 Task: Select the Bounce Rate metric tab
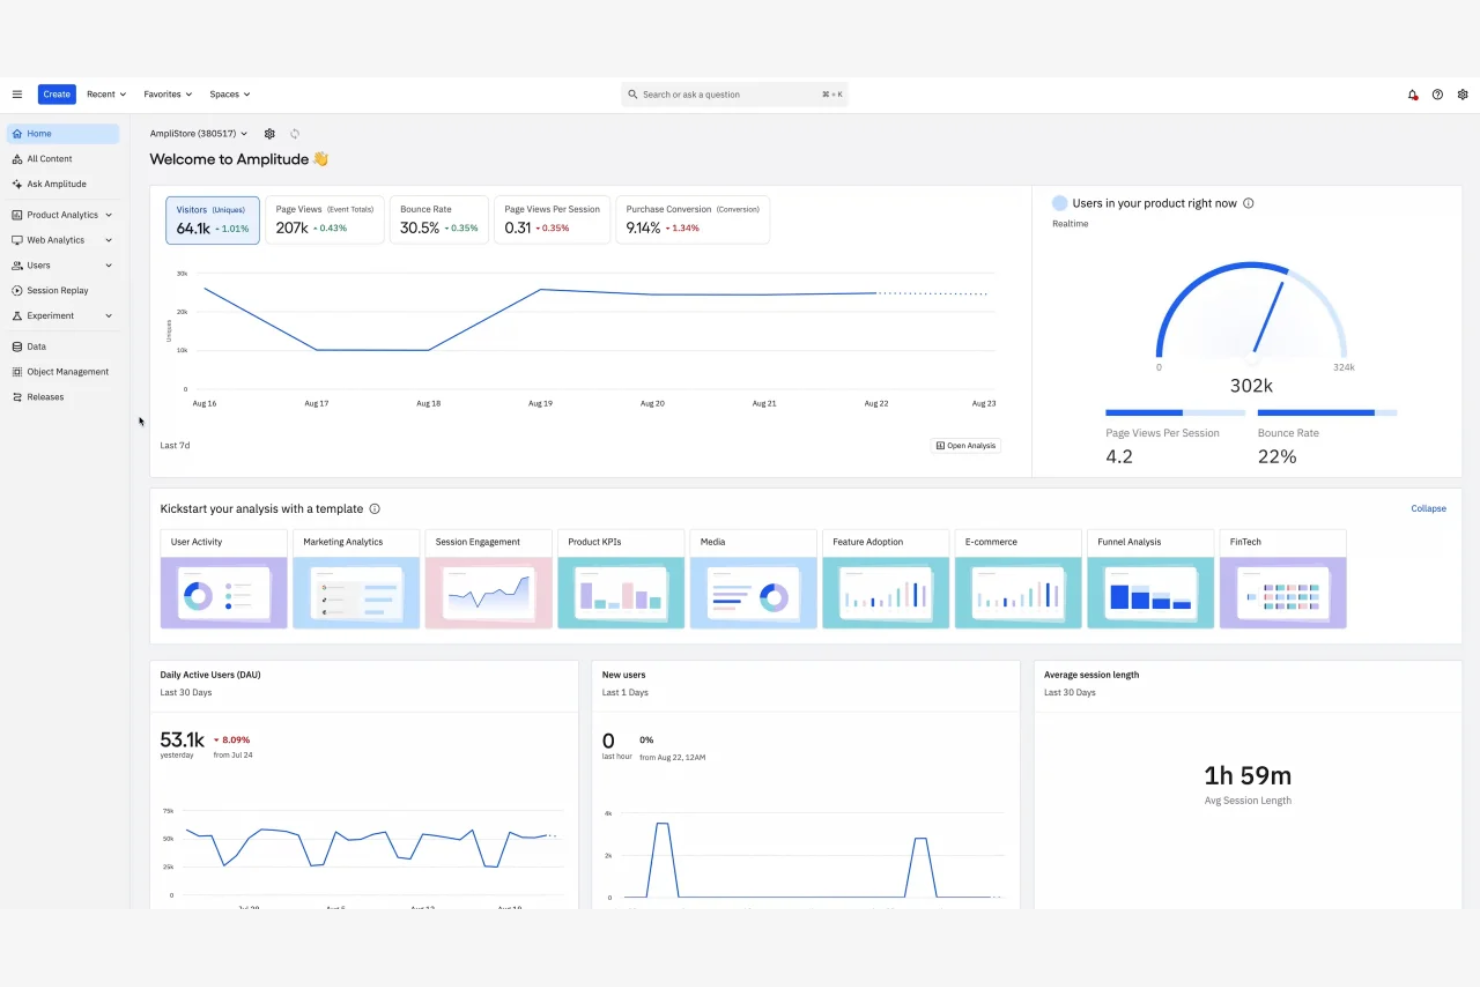(x=439, y=220)
